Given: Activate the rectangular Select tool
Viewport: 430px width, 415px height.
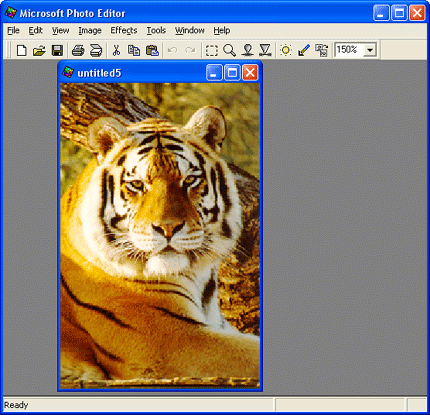Looking at the screenshot, I should click(x=212, y=51).
